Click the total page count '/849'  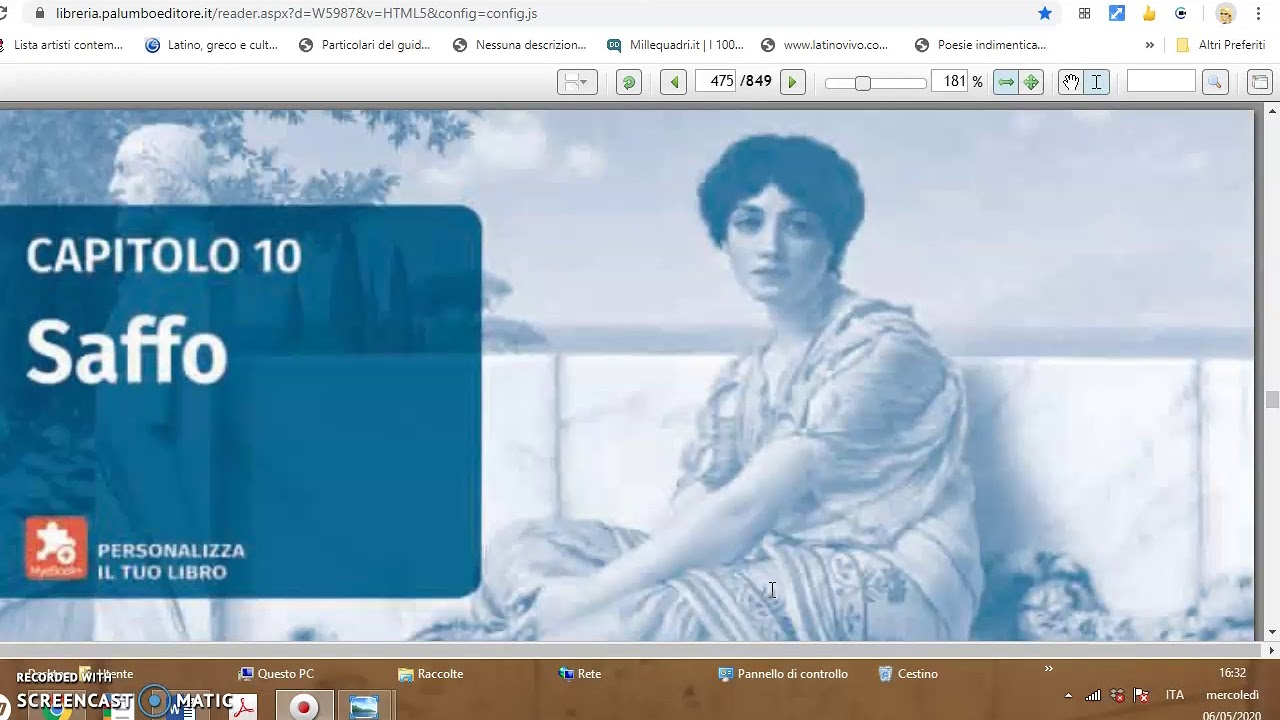click(756, 81)
